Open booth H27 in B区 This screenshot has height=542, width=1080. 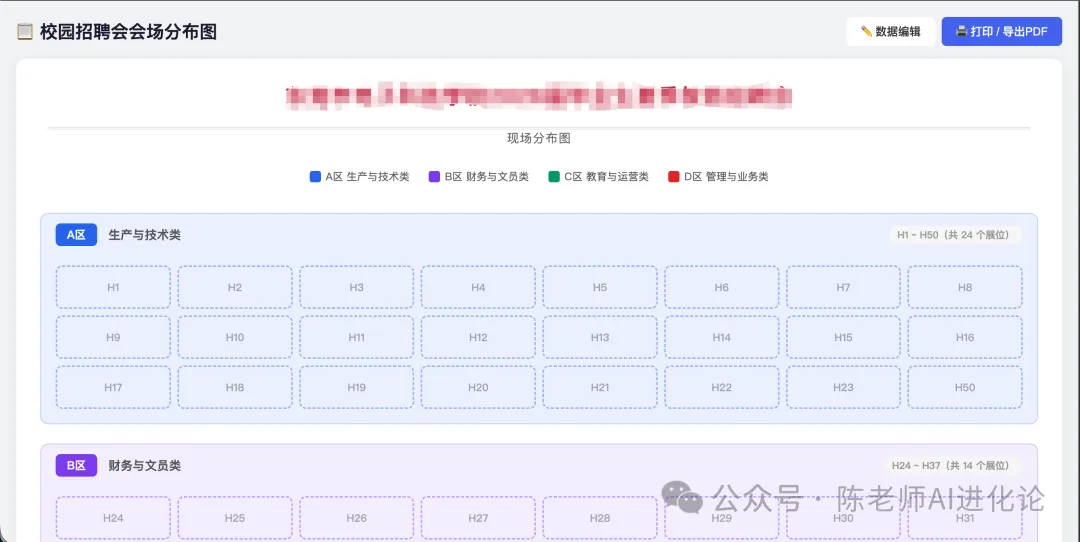[x=478, y=518]
